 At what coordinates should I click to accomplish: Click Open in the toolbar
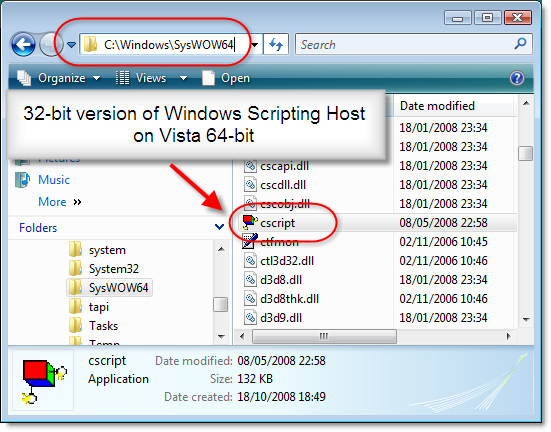tap(226, 78)
